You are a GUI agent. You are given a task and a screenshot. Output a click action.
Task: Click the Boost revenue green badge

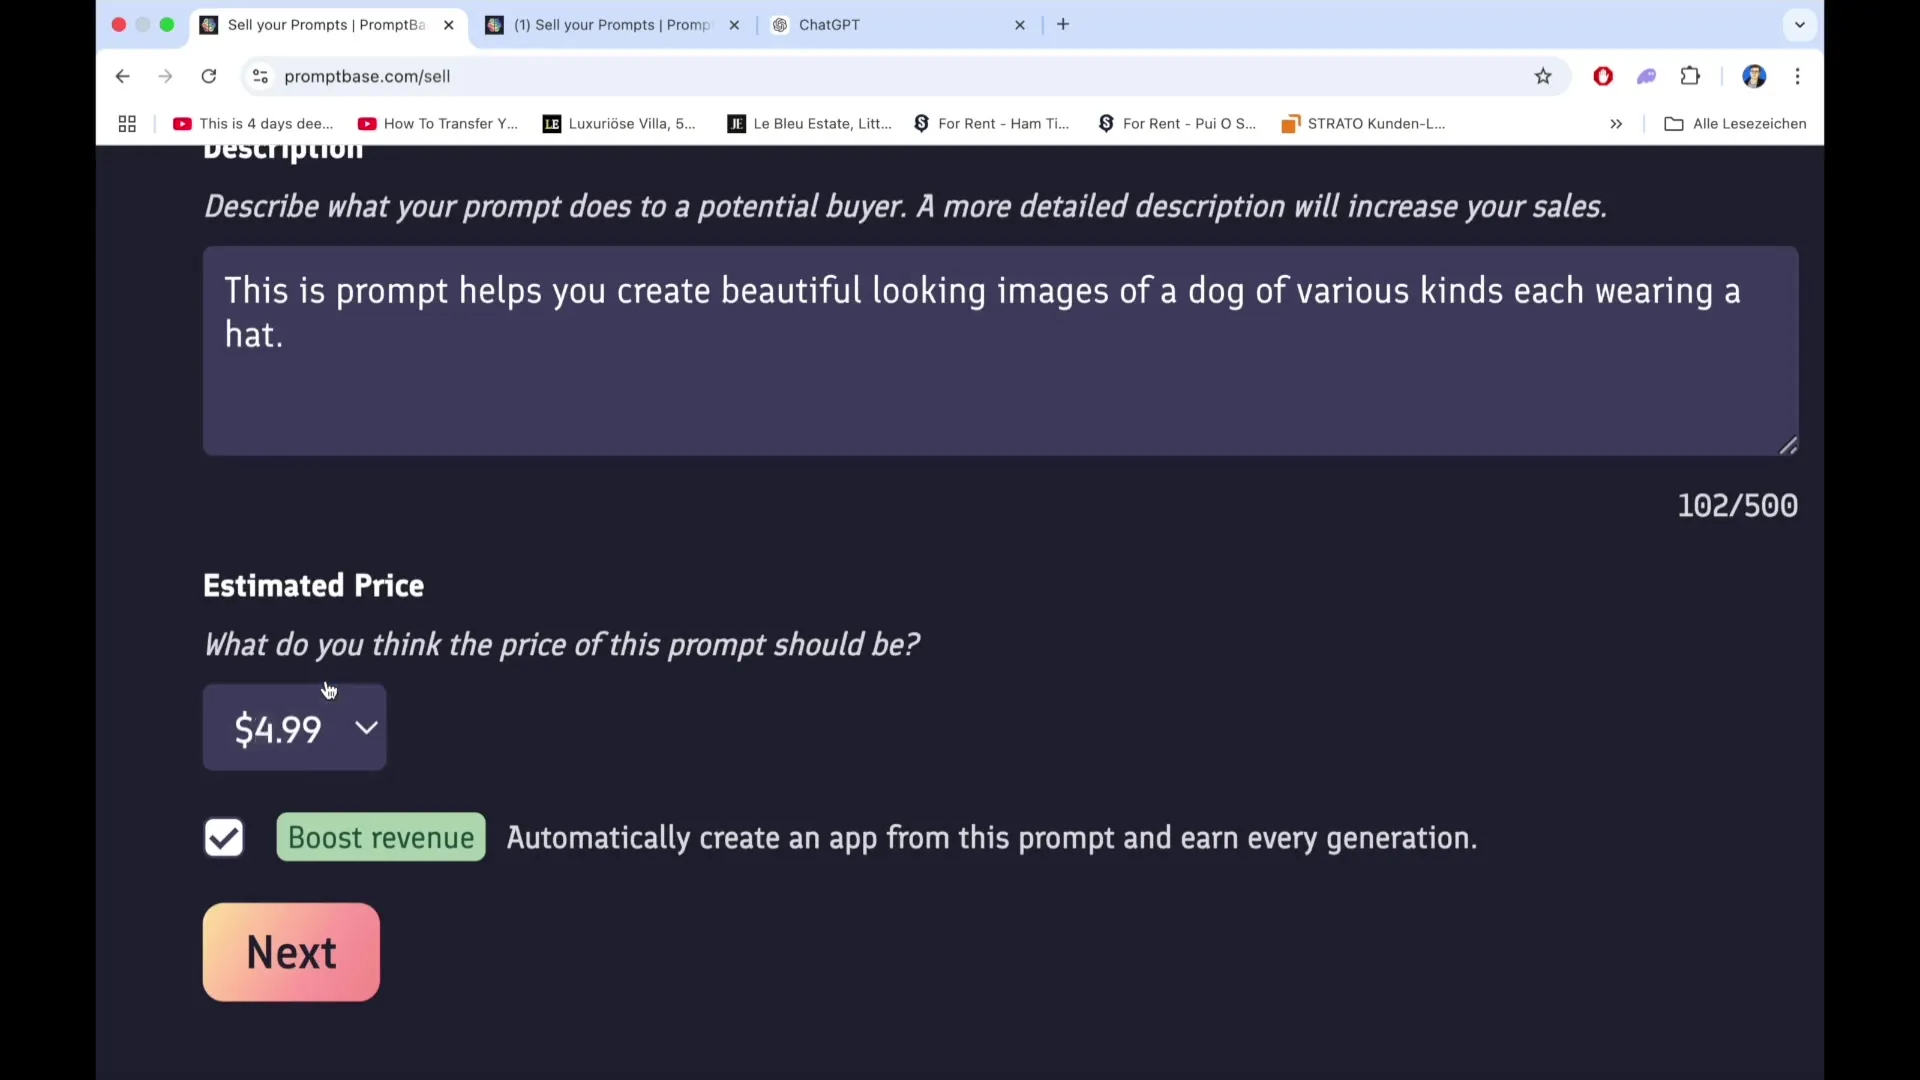[x=381, y=838]
